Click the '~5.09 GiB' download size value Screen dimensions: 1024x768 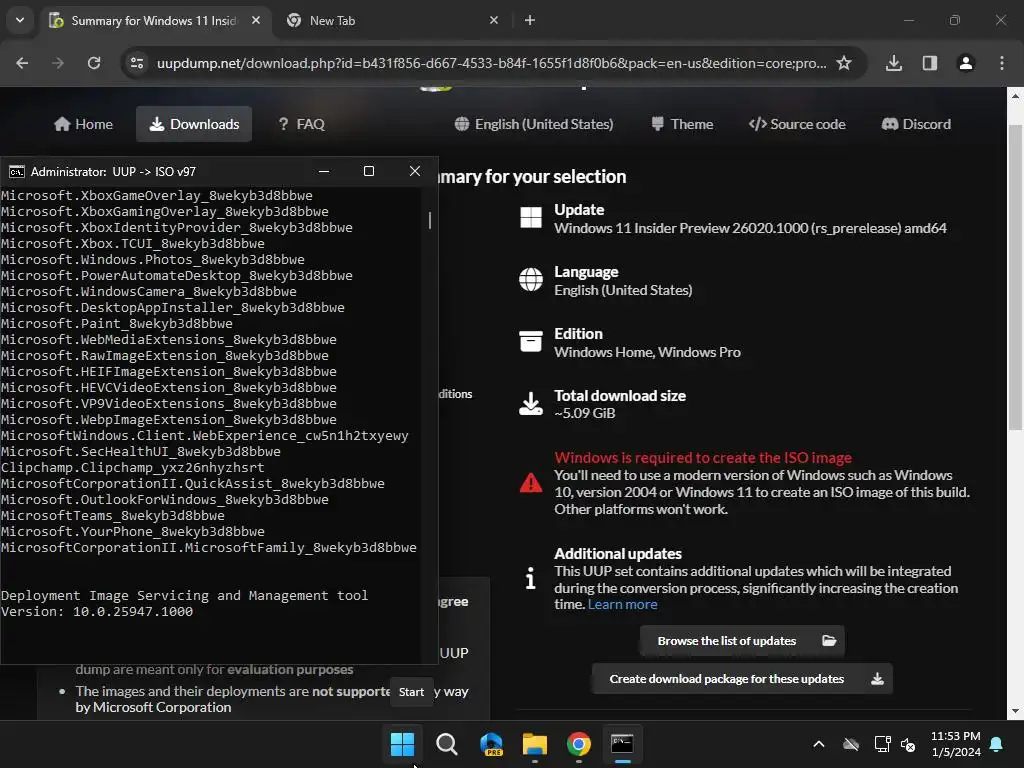(x=584, y=413)
